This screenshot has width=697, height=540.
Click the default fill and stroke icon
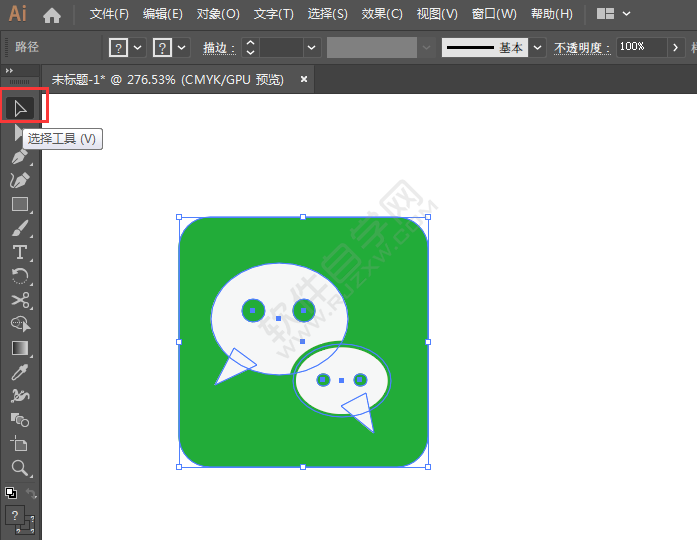tap(11, 492)
